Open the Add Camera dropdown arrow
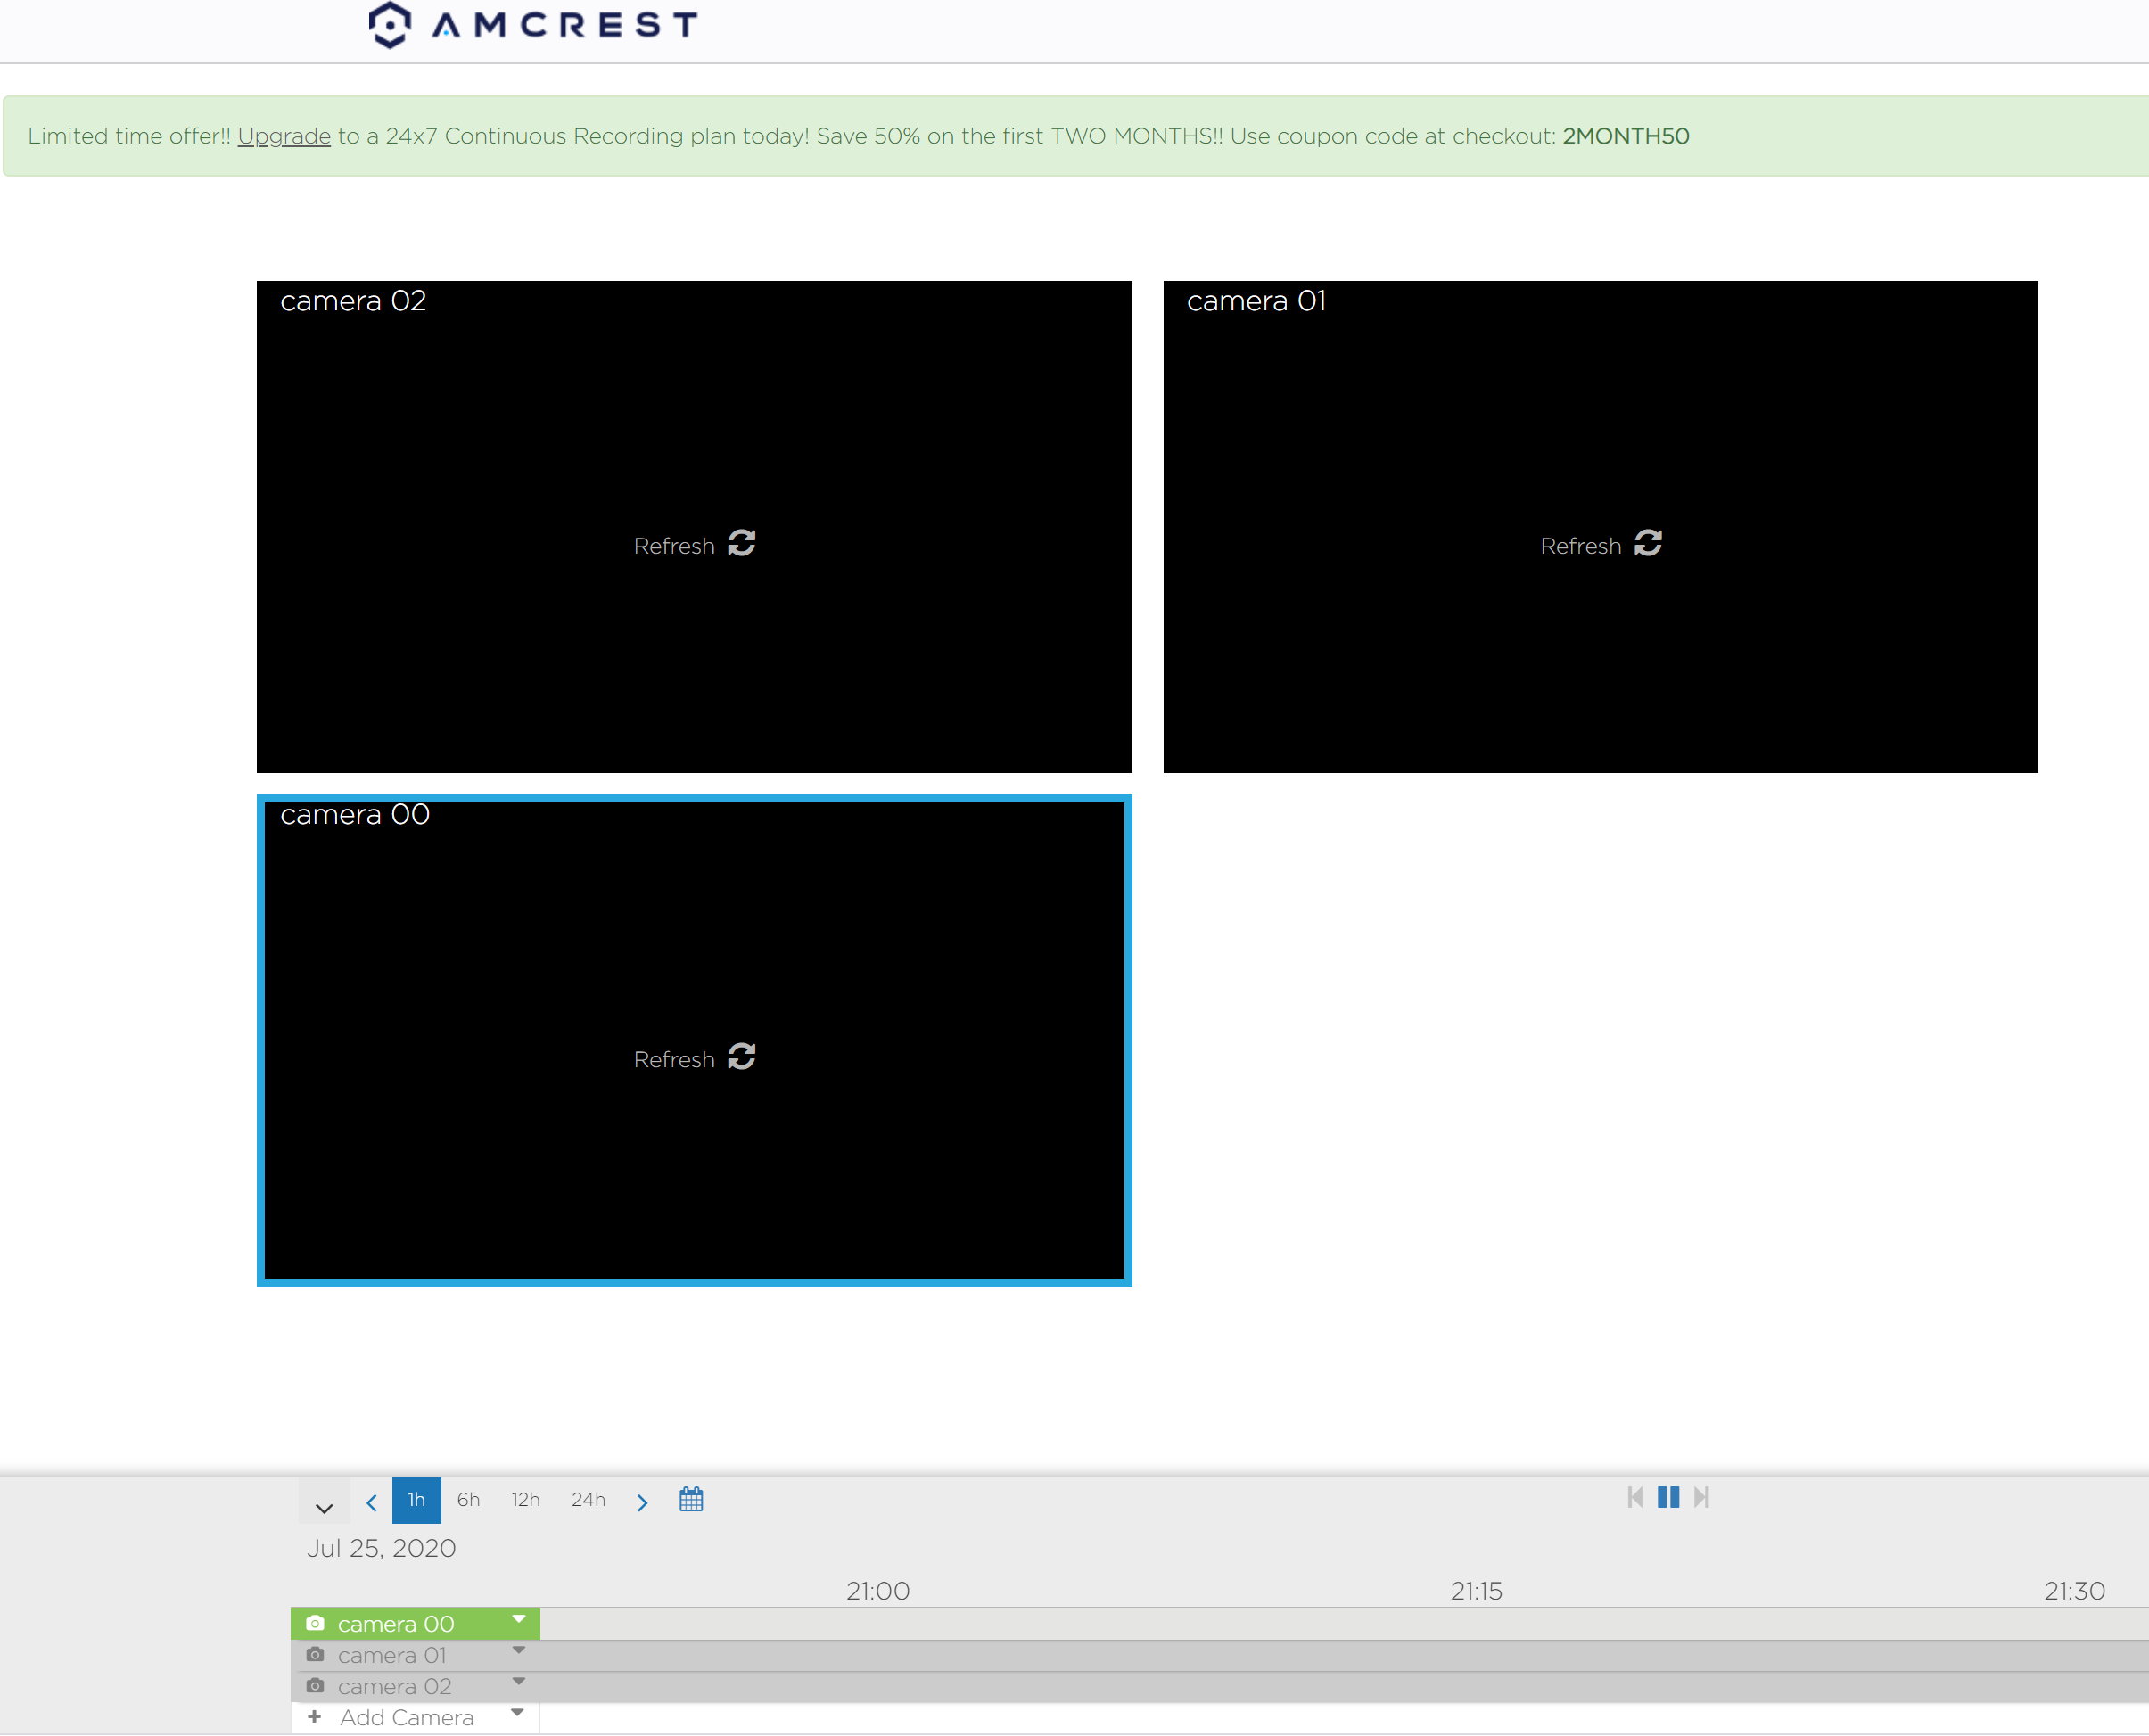Viewport: 2149px width, 1736px height. point(517,1713)
